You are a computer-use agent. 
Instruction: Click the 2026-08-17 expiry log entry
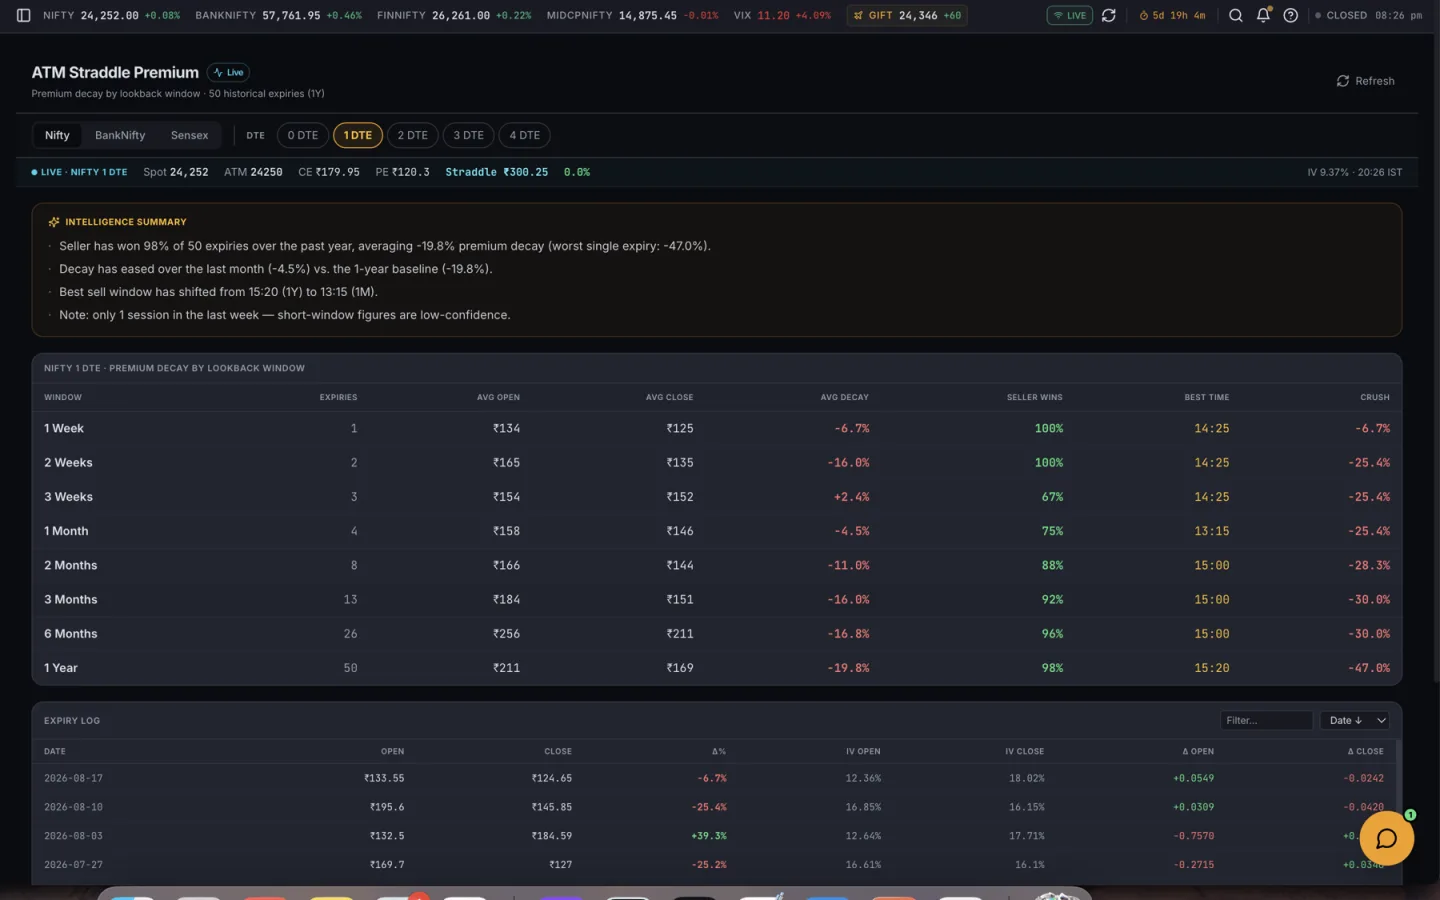pyautogui.click(x=714, y=778)
